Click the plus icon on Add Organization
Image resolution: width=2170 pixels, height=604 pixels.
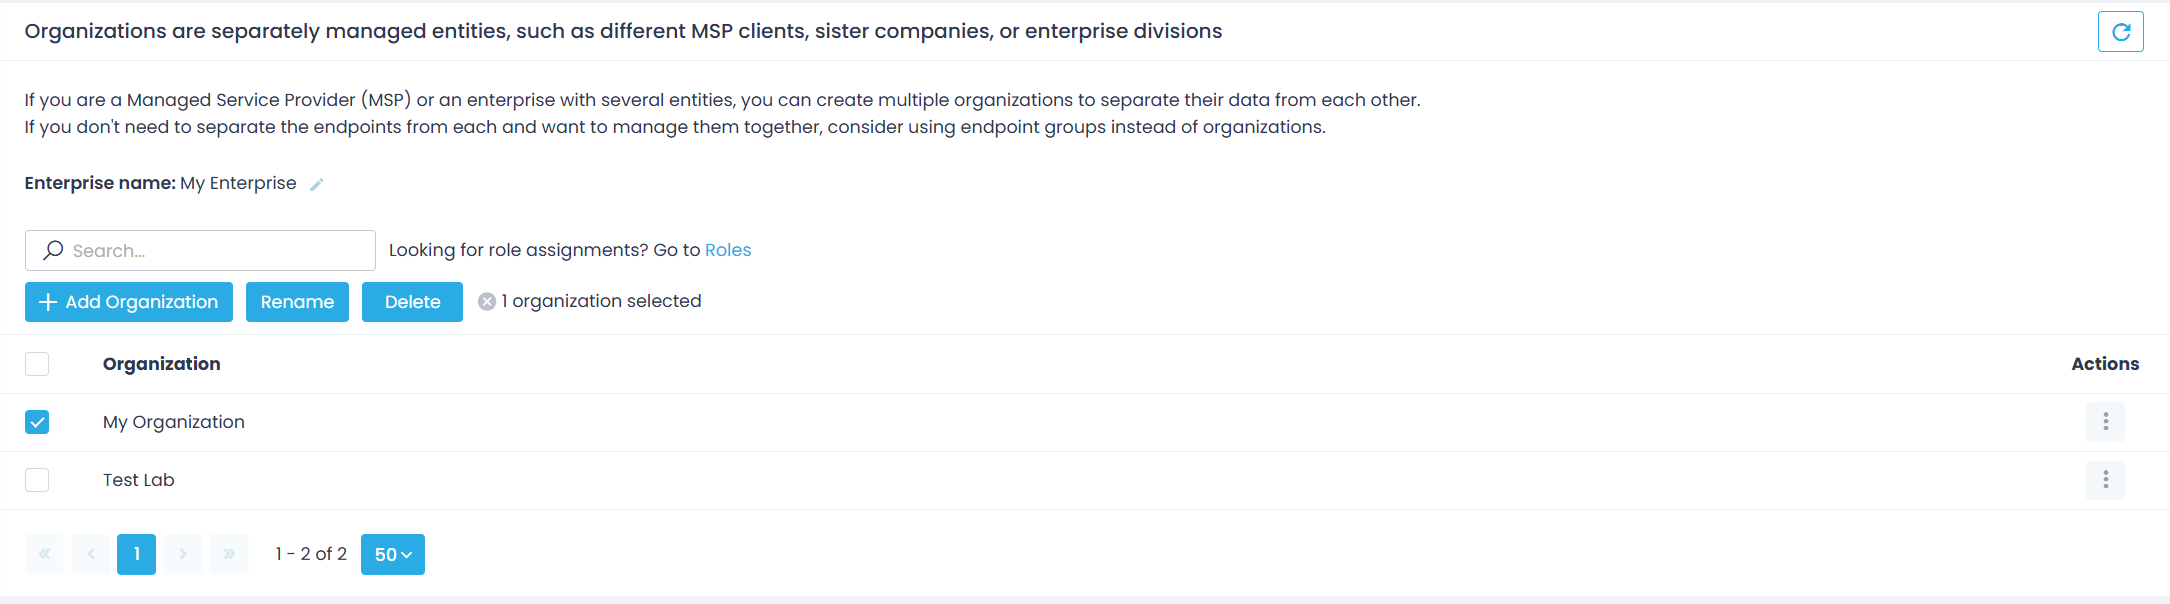coord(48,301)
